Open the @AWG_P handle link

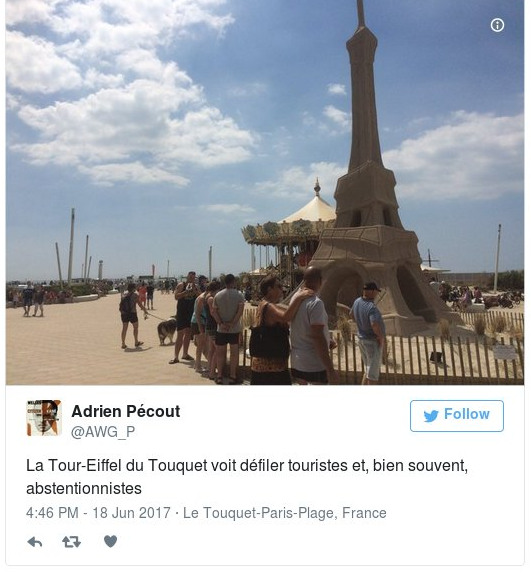tap(103, 432)
